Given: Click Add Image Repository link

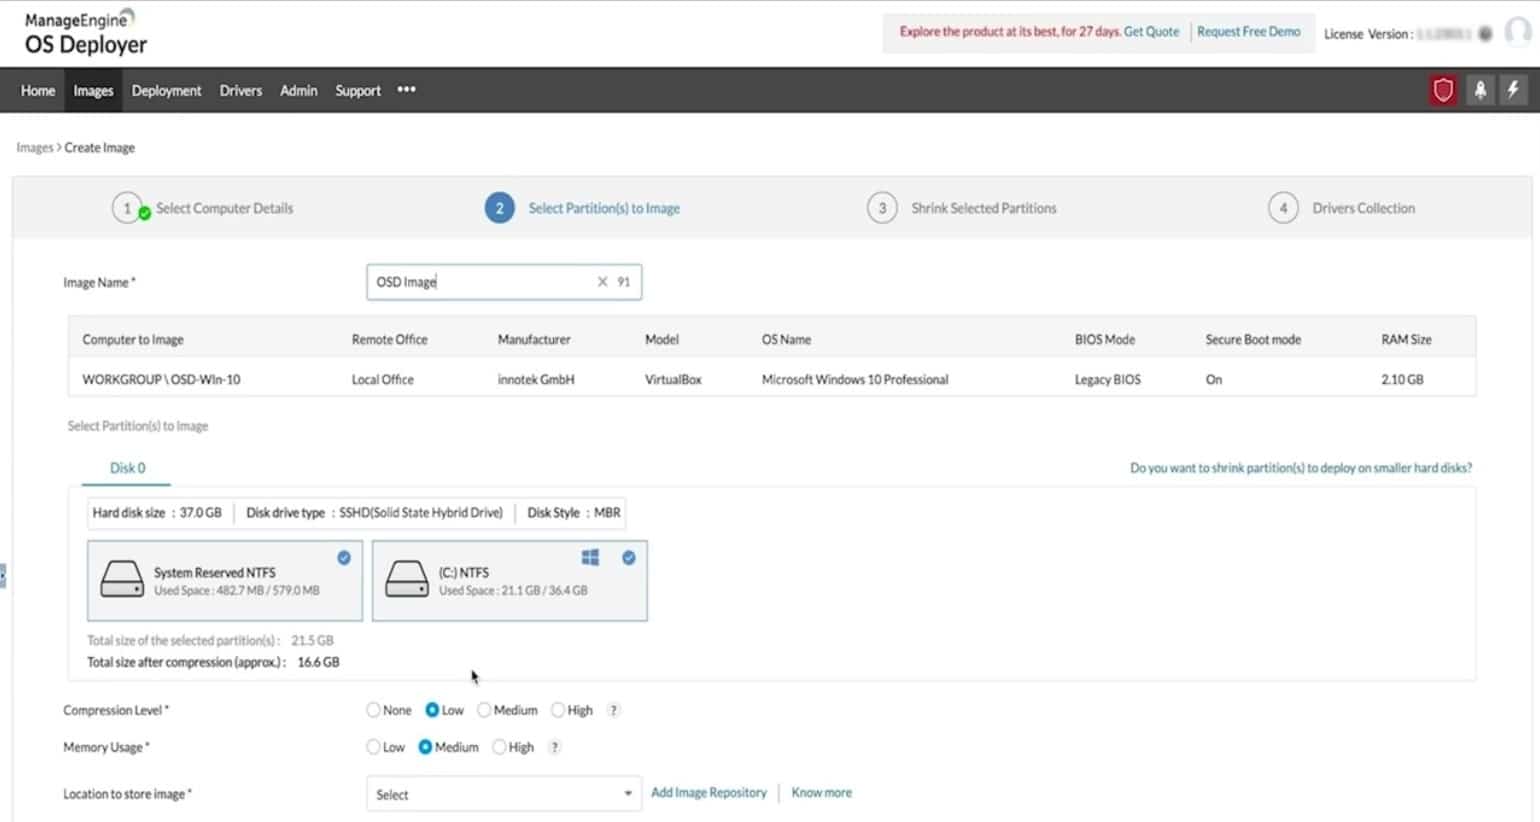Looking at the screenshot, I should tap(709, 792).
